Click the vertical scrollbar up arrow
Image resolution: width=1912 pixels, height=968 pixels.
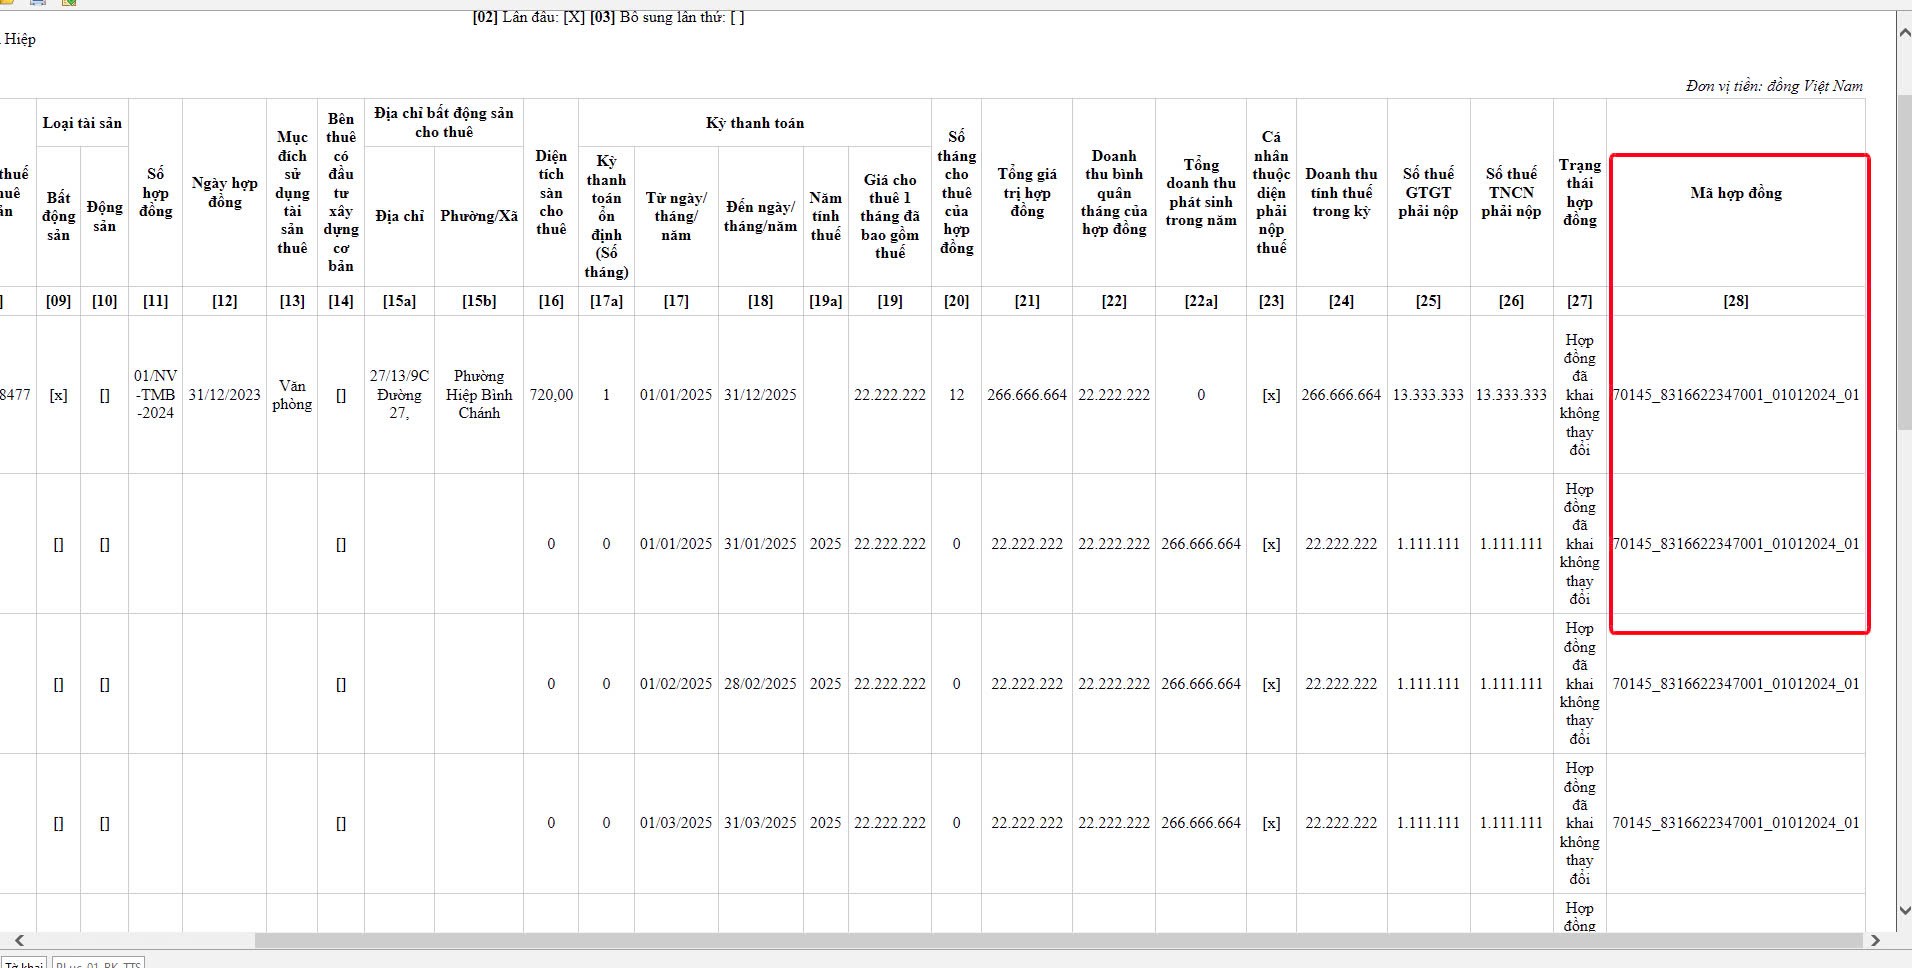(1904, 33)
